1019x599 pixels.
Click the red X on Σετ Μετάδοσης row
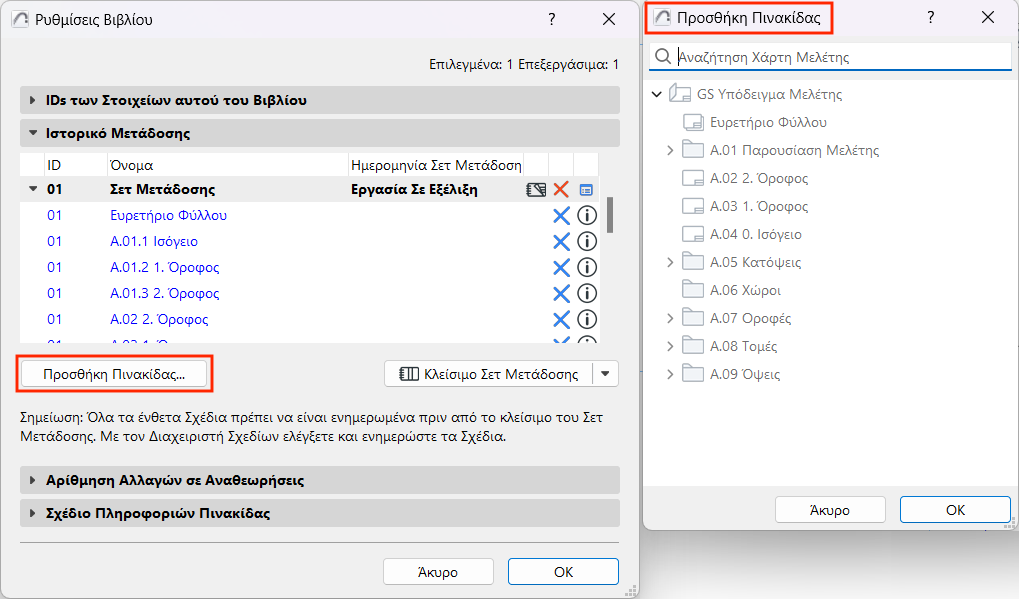pos(561,189)
